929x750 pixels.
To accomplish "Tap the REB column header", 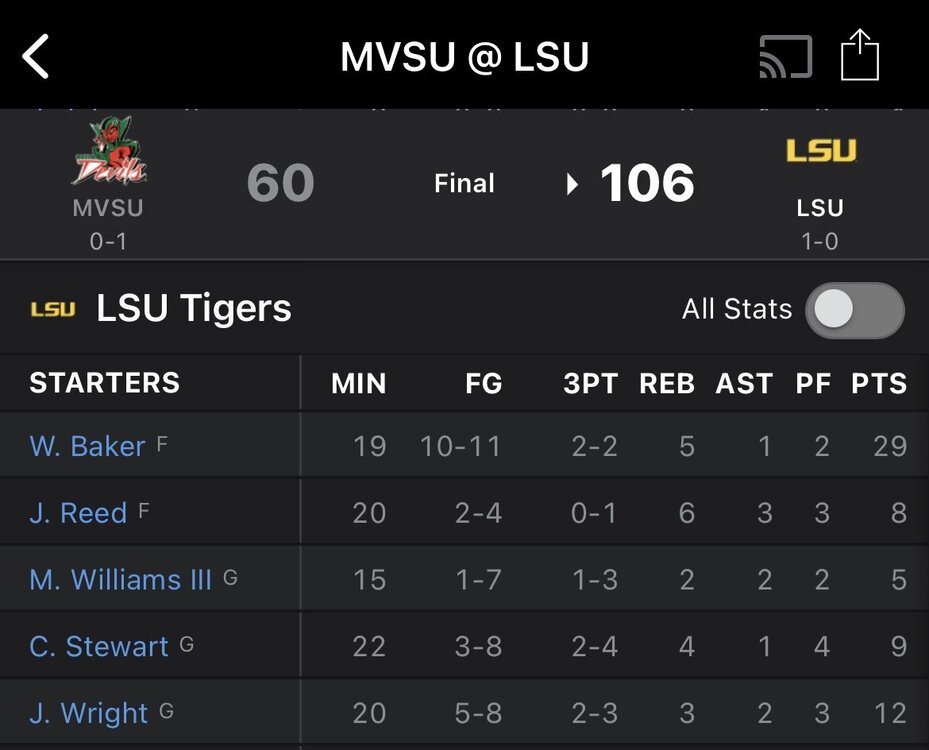I will pyautogui.click(x=667, y=384).
